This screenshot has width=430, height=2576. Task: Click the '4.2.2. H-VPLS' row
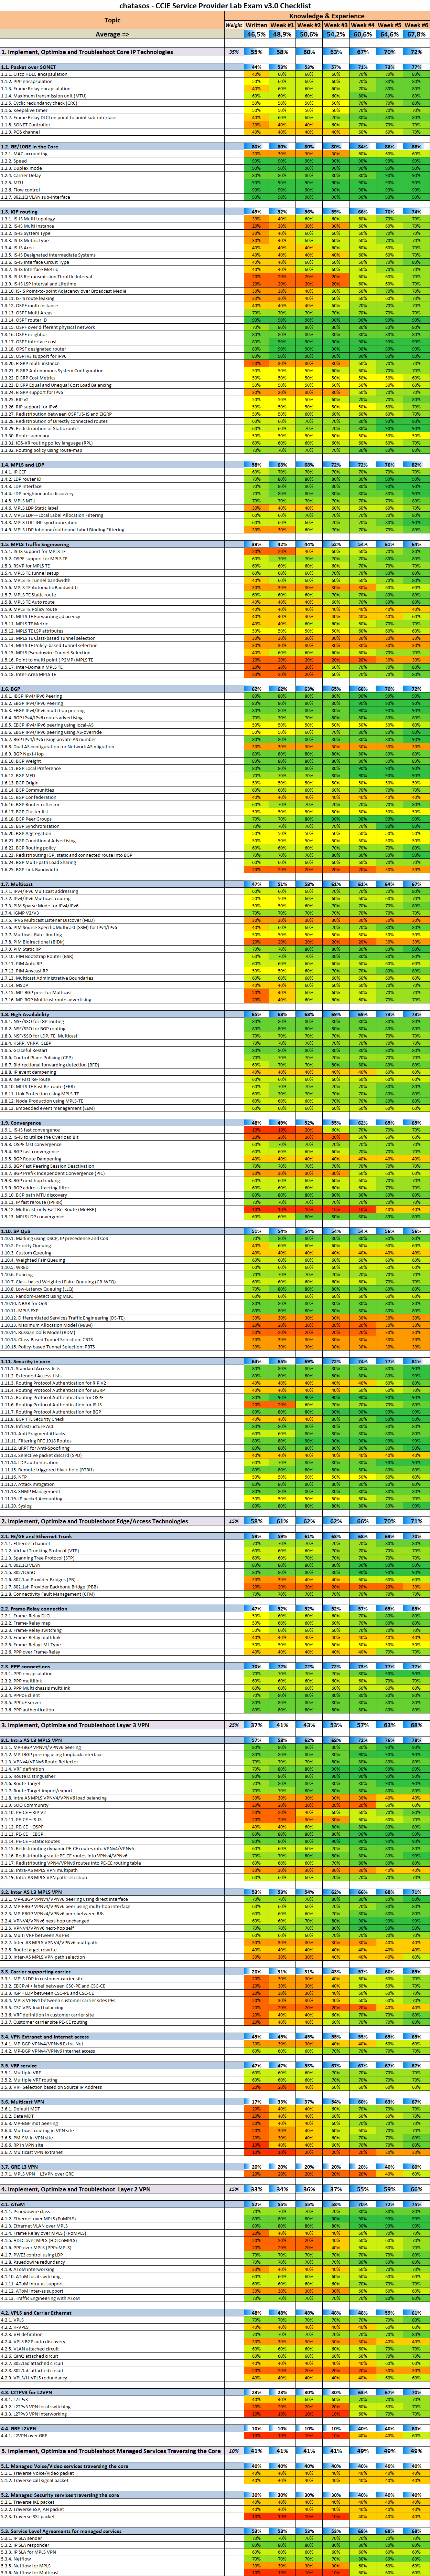click(x=112, y=2327)
